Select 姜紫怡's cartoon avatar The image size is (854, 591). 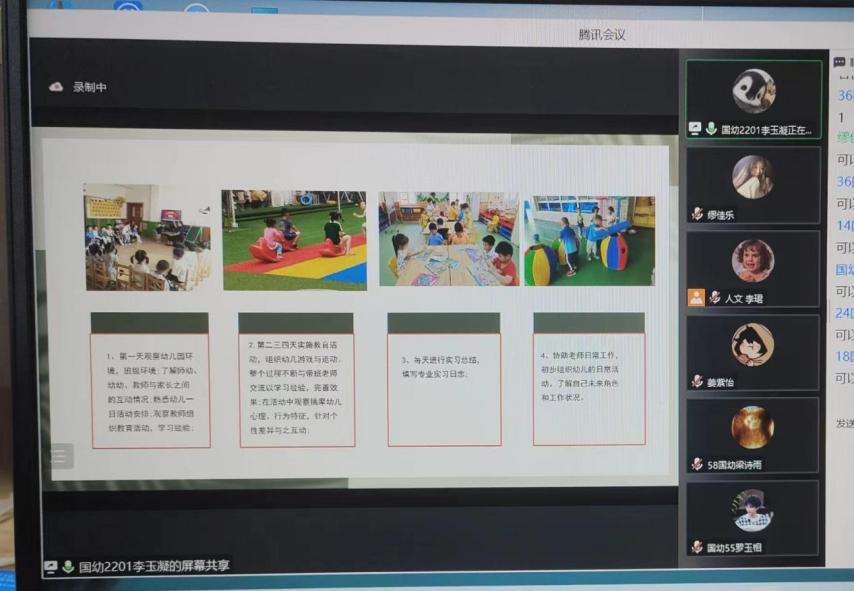click(752, 344)
